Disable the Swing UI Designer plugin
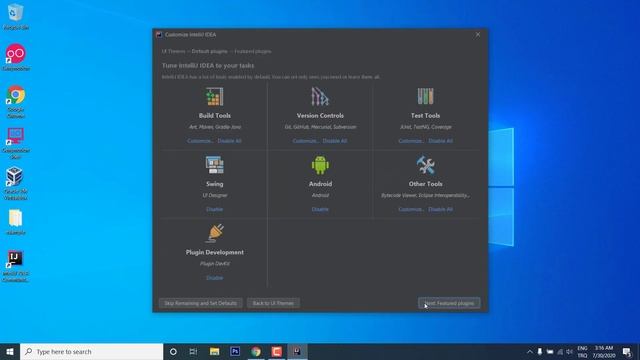This screenshot has height=360, width=640. [215, 209]
